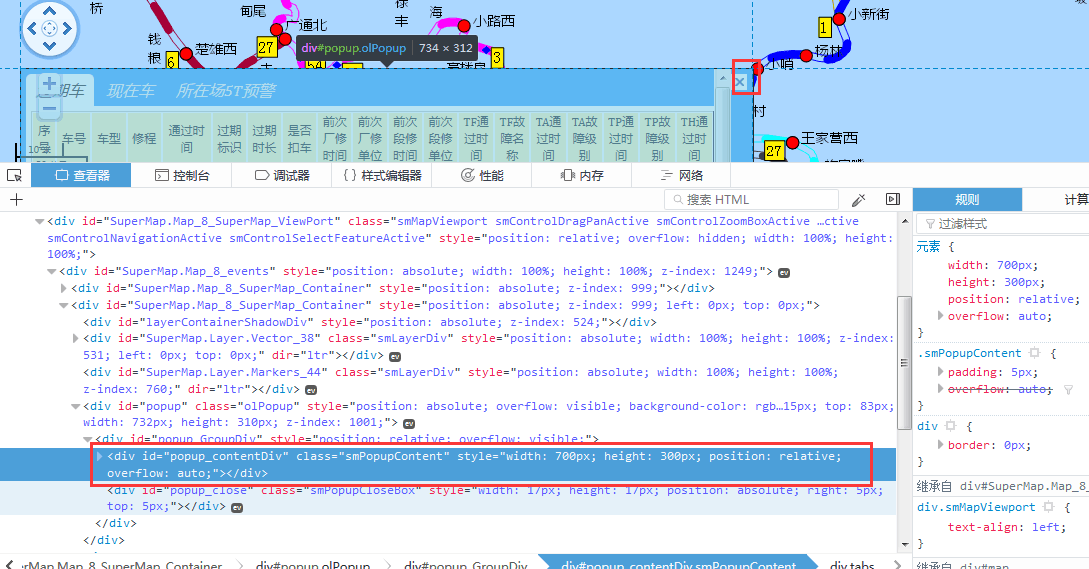1089x569 pixels.
Task: Click the eyedropper icon beside HTML search
Action: tap(858, 200)
